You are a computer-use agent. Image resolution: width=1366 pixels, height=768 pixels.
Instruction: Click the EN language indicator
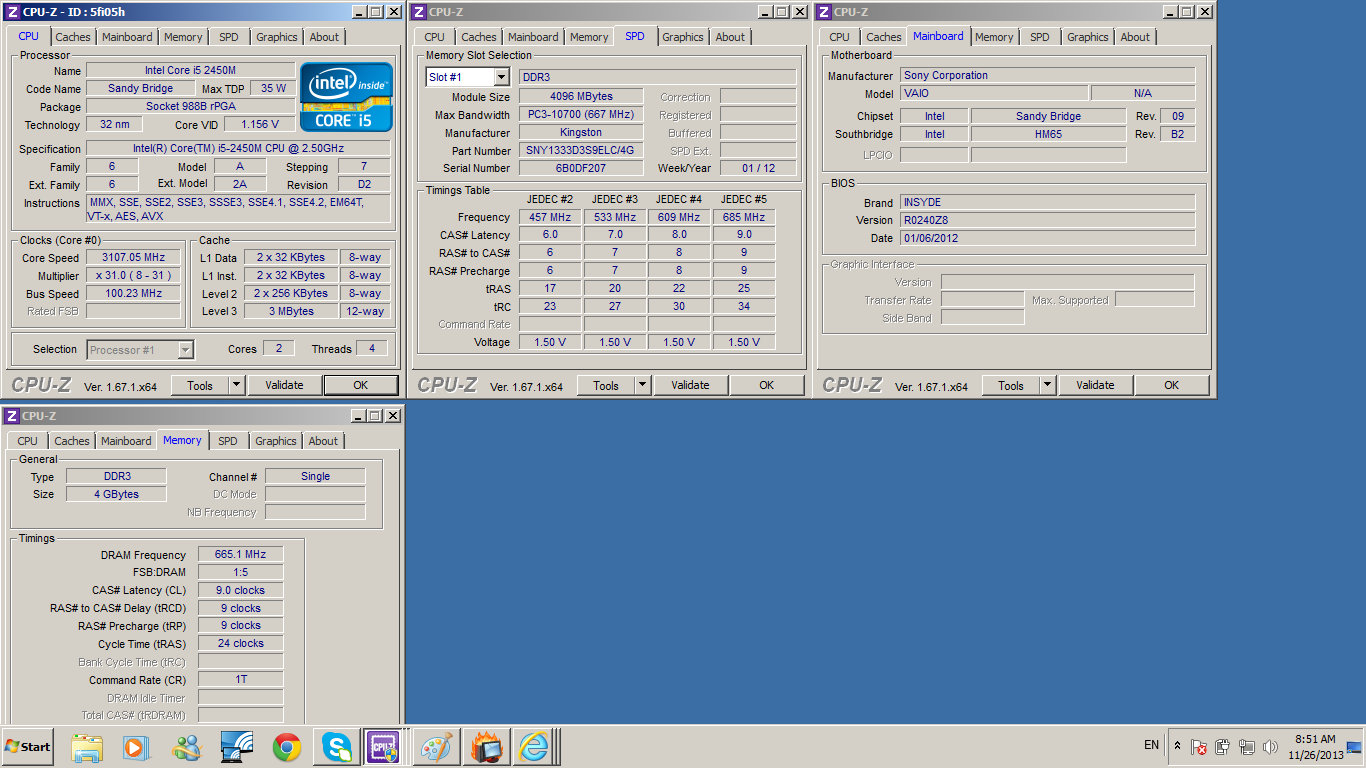pyautogui.click(x=1151, y=745)
